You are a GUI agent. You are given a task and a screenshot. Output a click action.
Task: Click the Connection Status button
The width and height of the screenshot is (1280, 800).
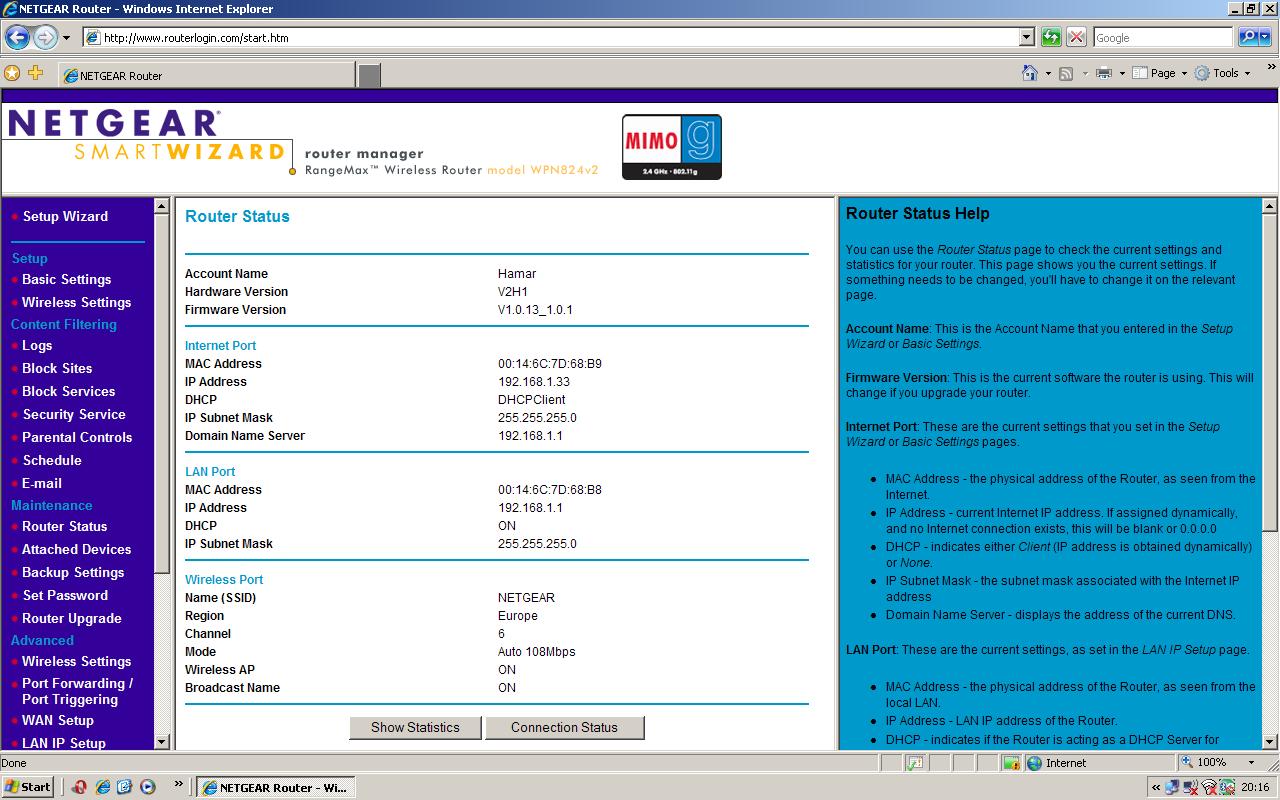tap(564, 727)
